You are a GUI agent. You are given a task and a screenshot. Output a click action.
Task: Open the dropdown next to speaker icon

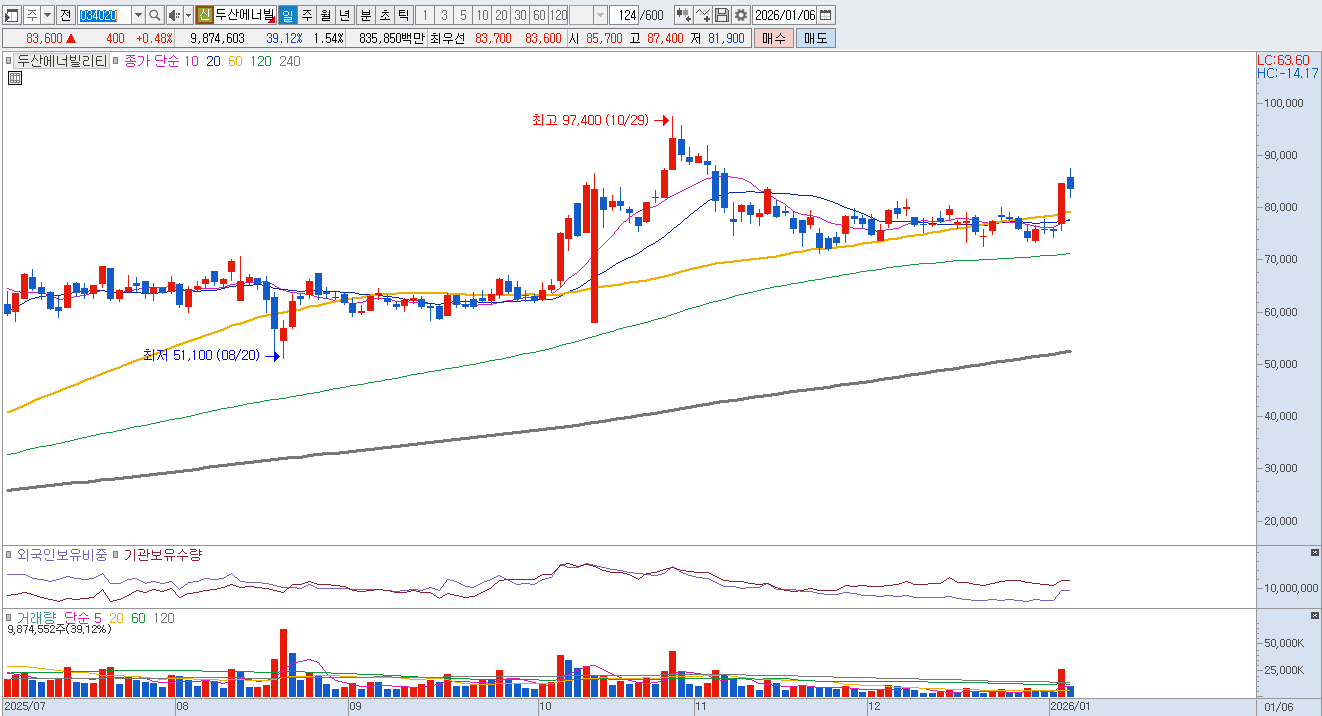[187, 15]
